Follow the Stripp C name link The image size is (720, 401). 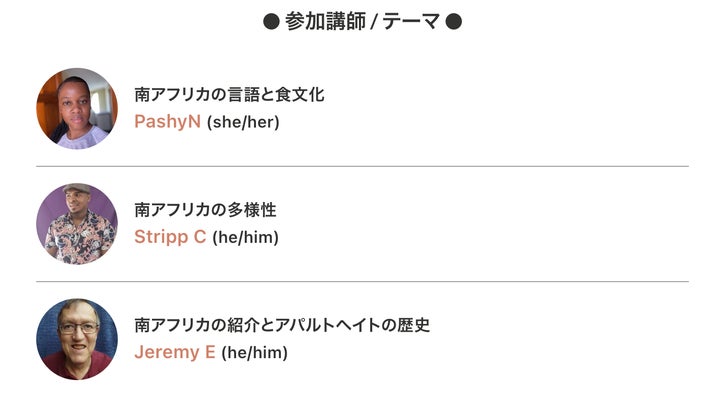coord(170,237)
